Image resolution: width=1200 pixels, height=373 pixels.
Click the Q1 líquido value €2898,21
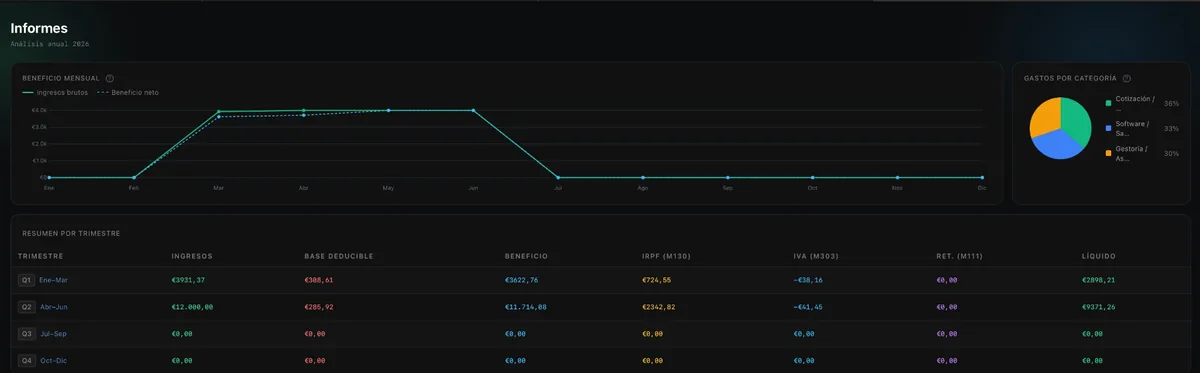coord(1099,281)
